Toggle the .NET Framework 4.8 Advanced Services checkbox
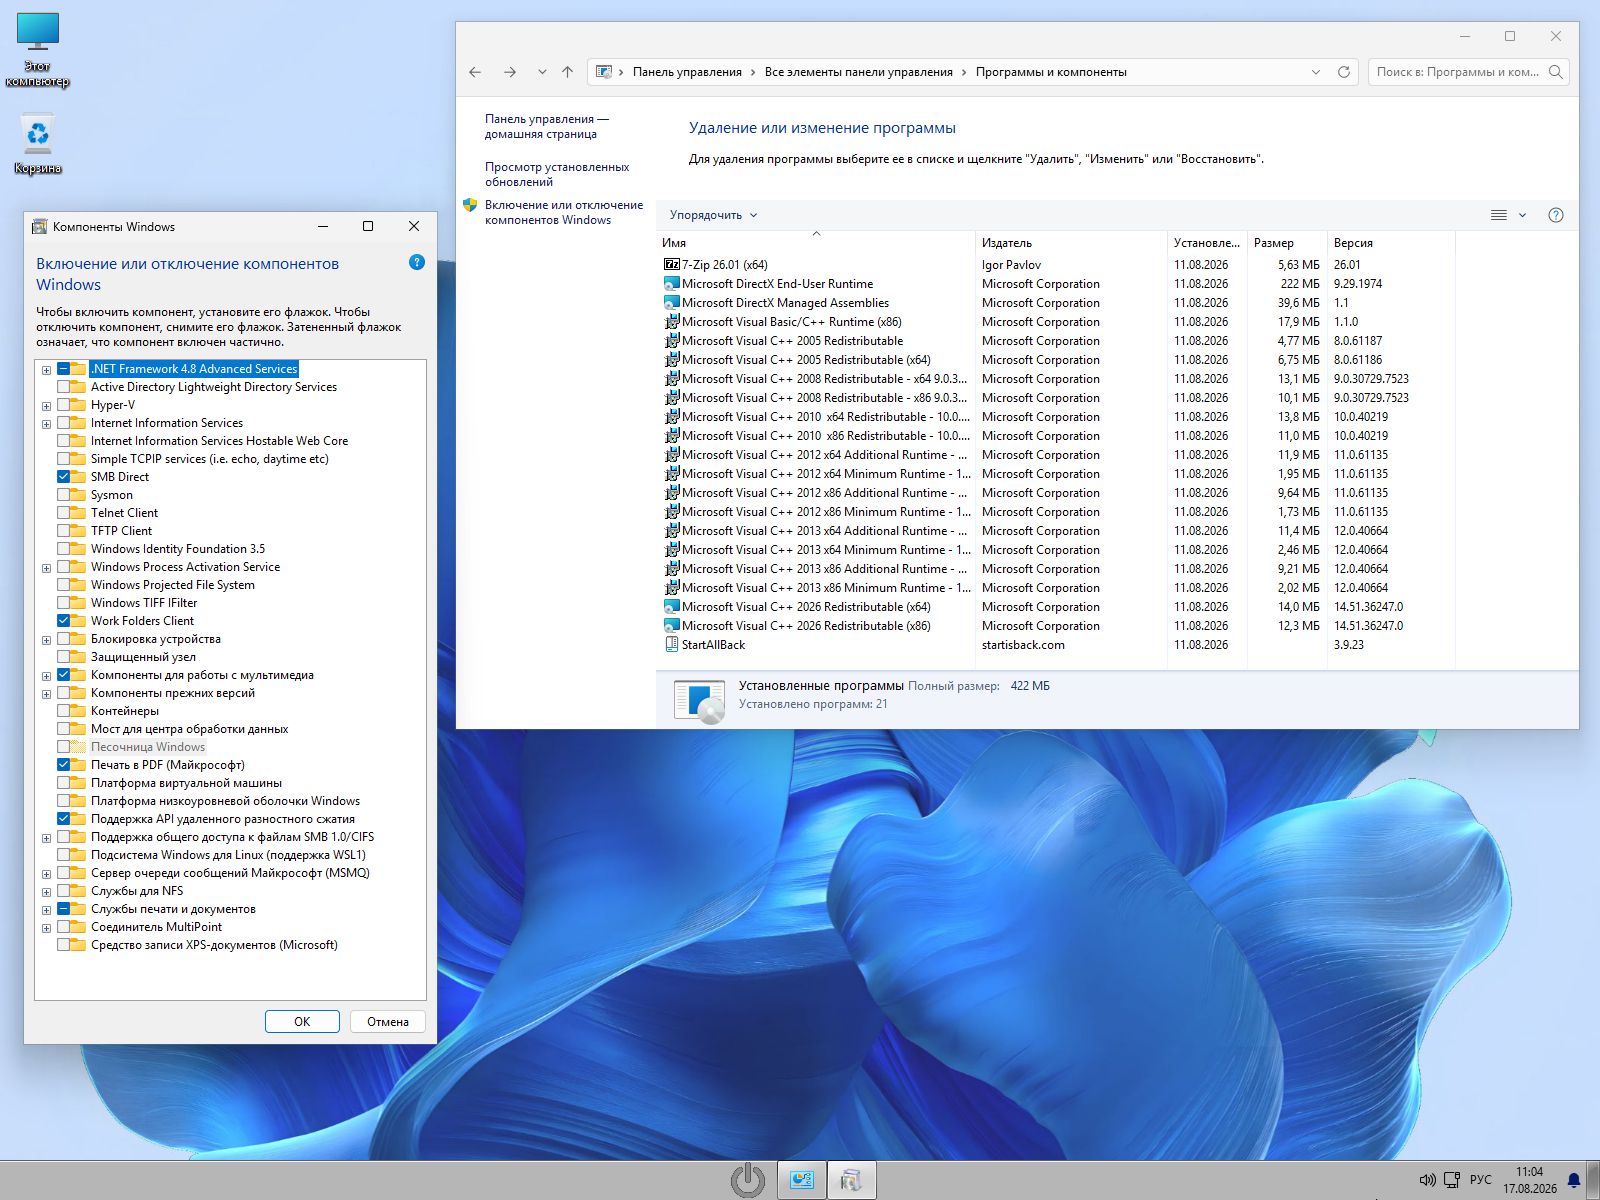The width and height of the screenshot is (1600, 1200). (64, 369)
